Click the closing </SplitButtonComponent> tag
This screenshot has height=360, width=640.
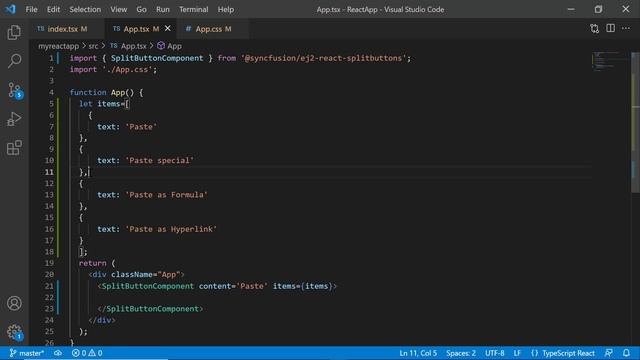(150, 309)
